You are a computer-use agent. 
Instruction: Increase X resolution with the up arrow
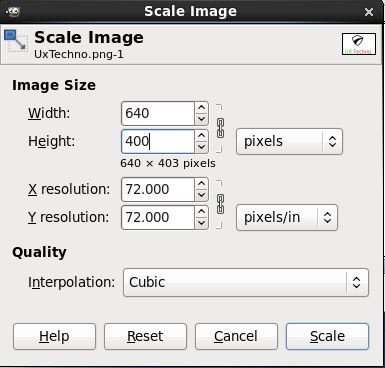click(x=201, y=184)
